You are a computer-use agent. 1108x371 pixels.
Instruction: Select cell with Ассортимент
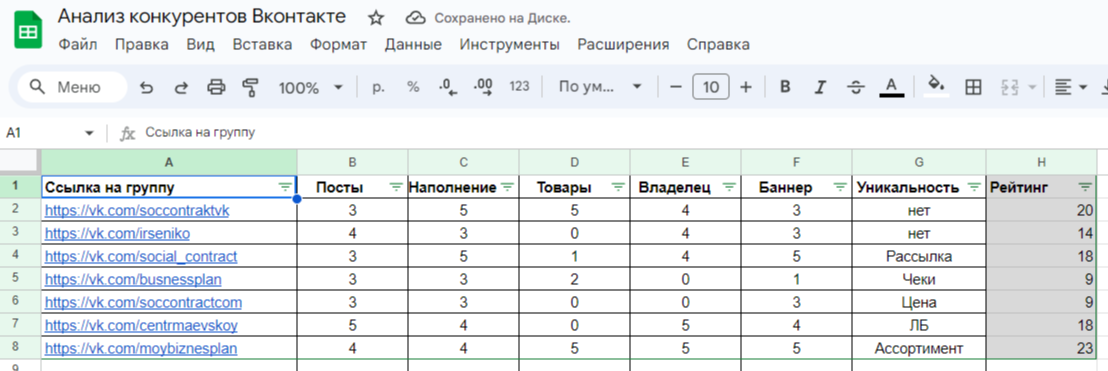919,348
